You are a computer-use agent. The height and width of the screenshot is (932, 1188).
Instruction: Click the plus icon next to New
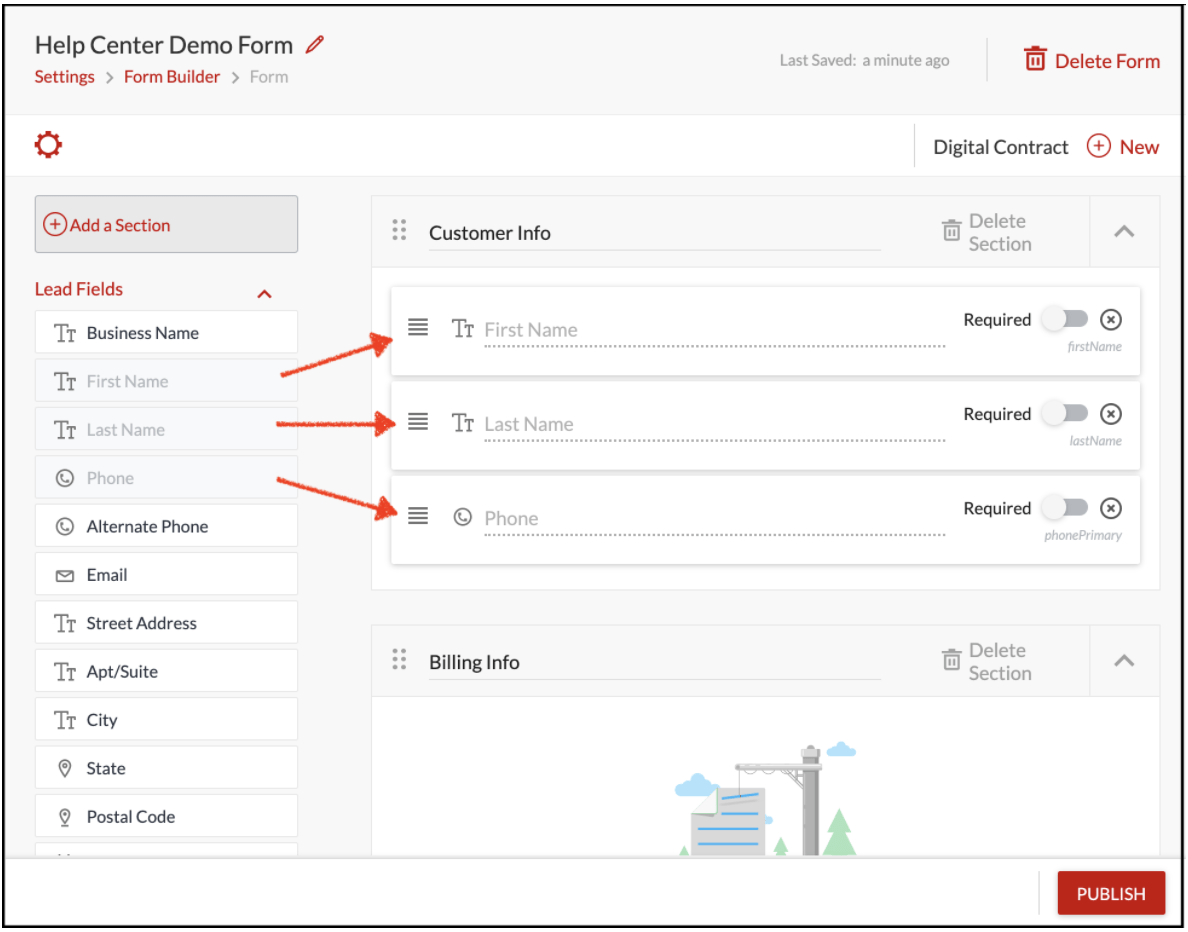click(x=1100, y=146)
